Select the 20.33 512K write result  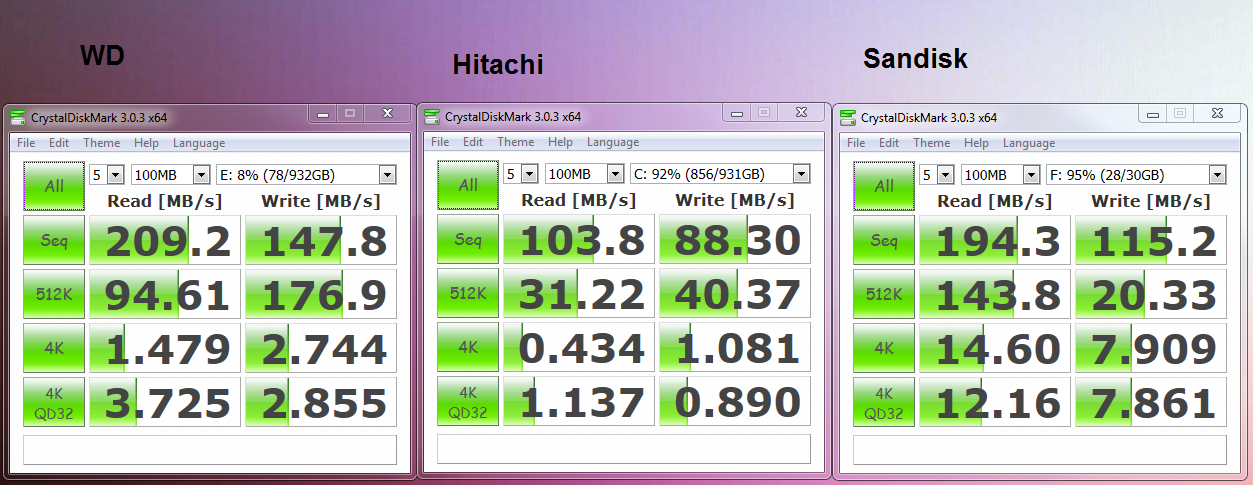(x=1151, y=294)
